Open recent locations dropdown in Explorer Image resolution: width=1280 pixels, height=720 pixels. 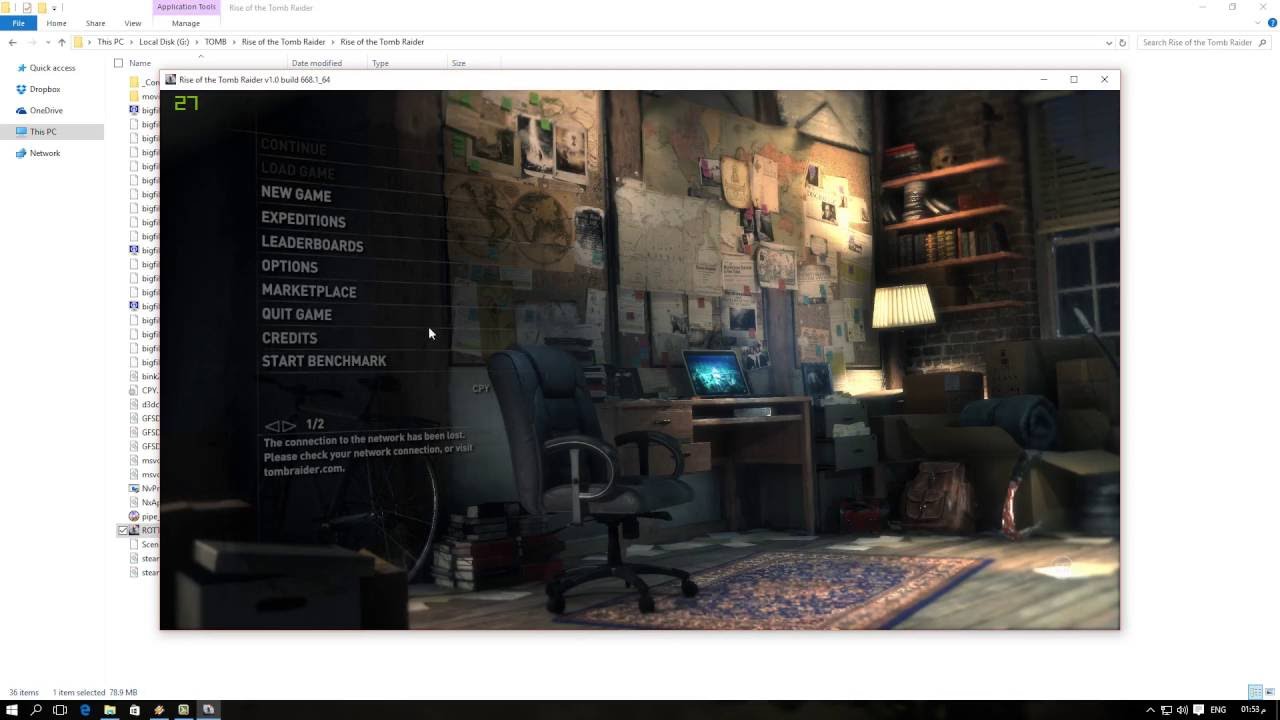46,42
